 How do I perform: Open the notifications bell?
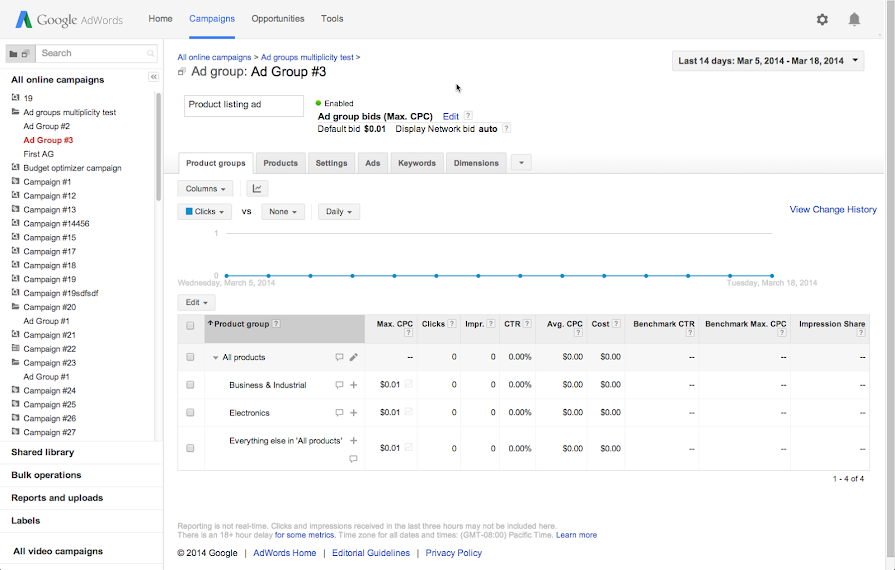(x=854, y=19)
